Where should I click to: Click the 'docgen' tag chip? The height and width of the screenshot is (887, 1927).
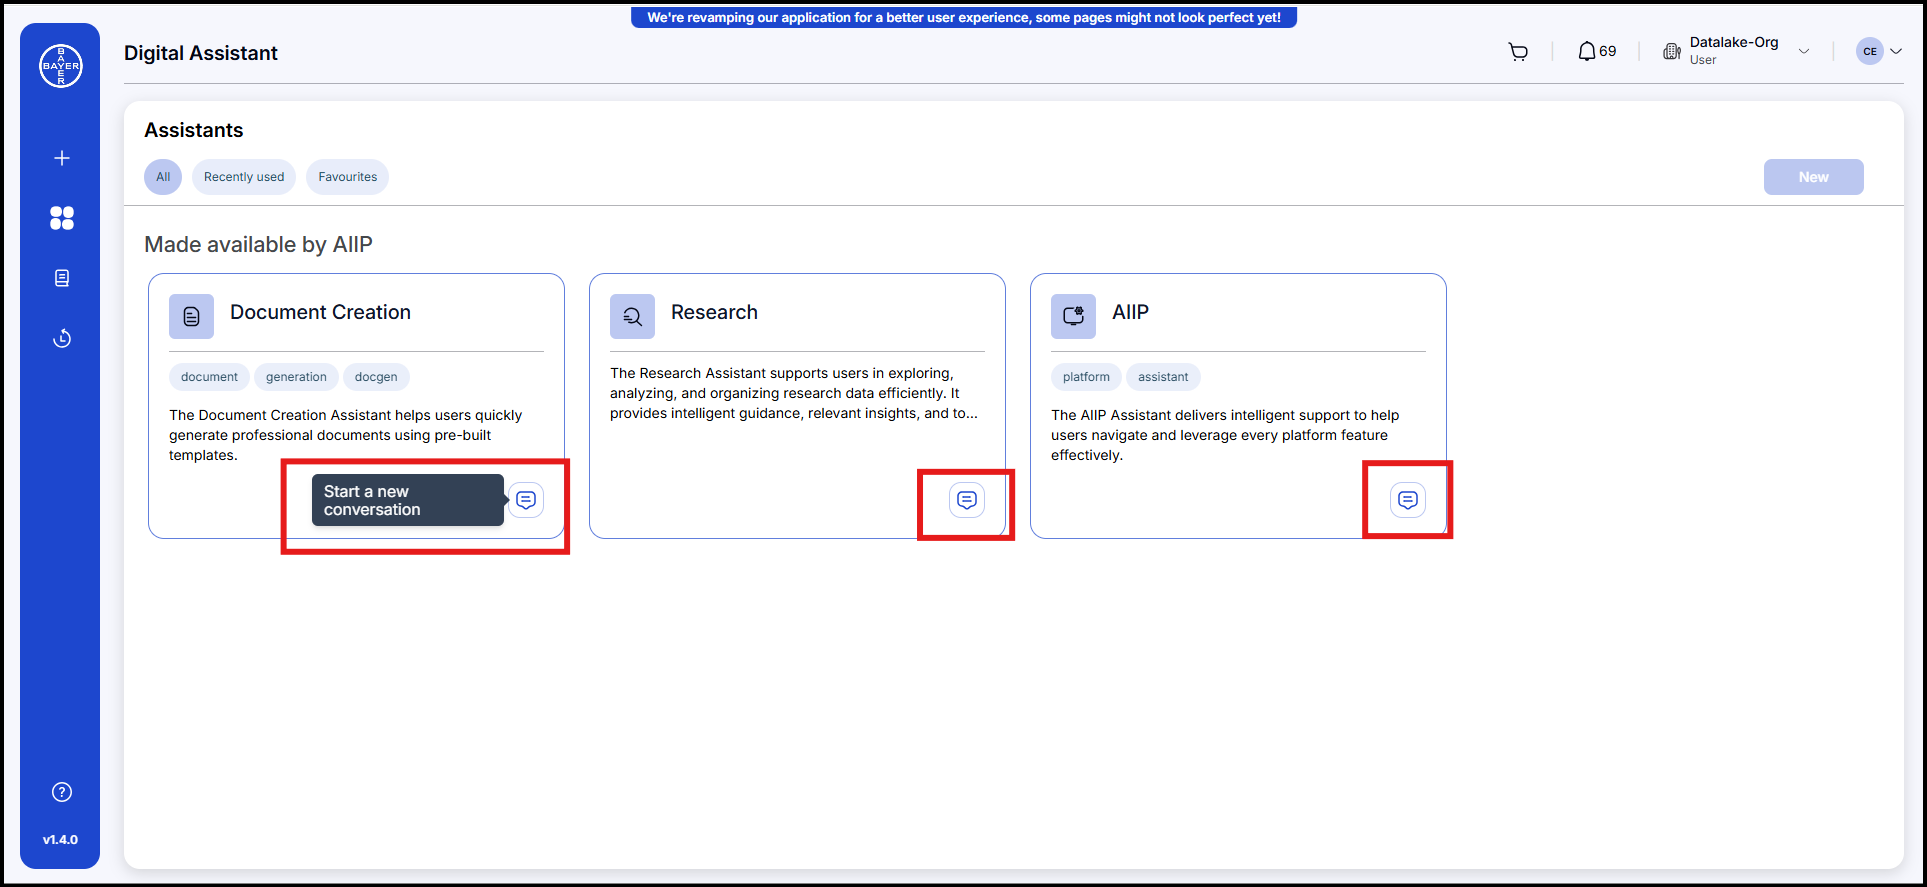[x=376, y=377]
